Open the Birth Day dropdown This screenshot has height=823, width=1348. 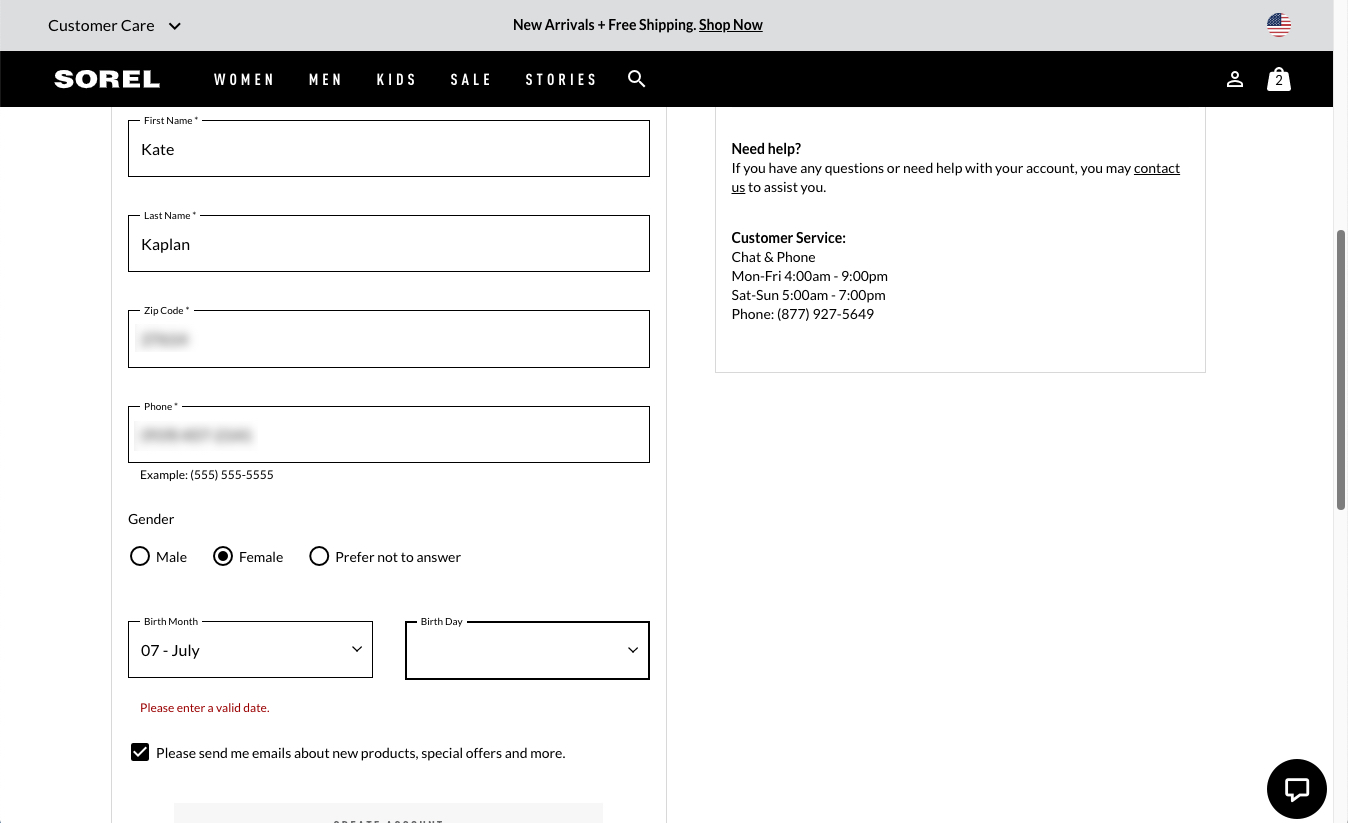coord(527,650)
